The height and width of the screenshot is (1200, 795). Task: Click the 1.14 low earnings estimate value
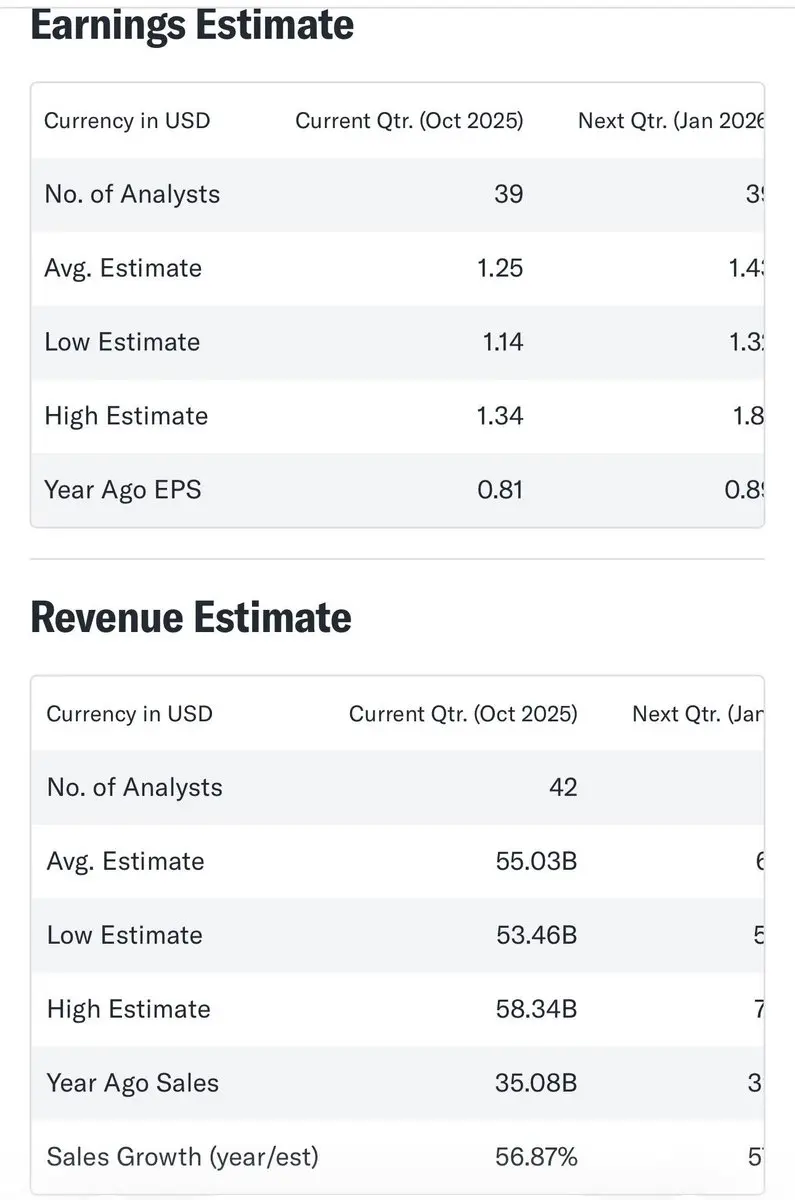click(x=502, y=342)
